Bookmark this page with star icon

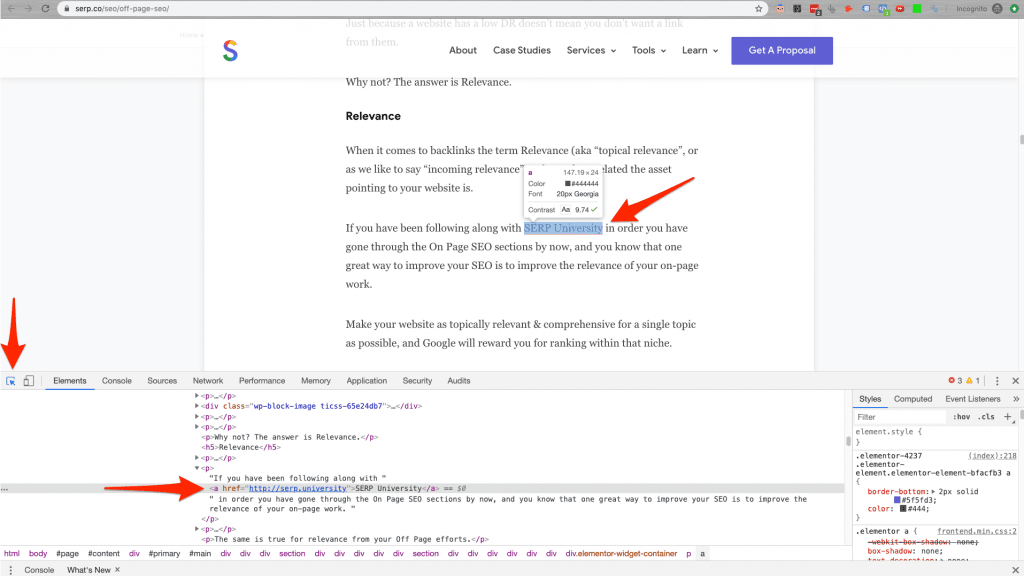click(758, 8)
